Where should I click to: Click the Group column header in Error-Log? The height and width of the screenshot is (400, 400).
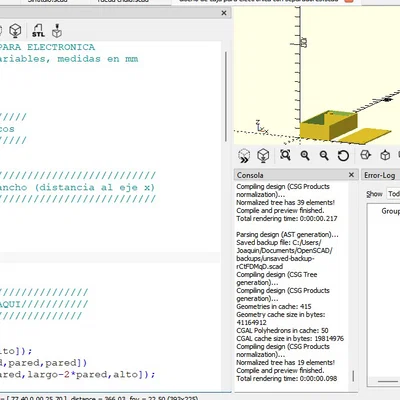pyautogui.click(x=390, y=211)
